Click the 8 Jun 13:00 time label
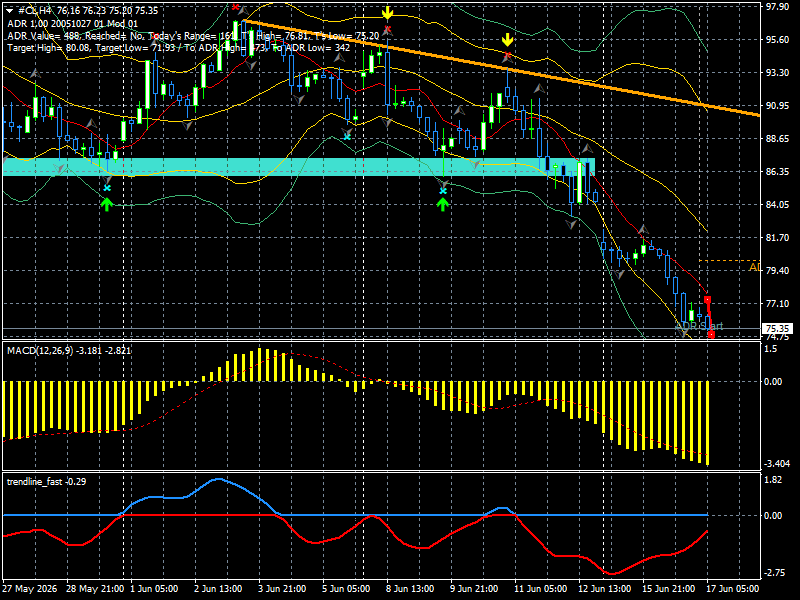The height and width of the screenshot is (600, 800). click(x=410, y=589)
